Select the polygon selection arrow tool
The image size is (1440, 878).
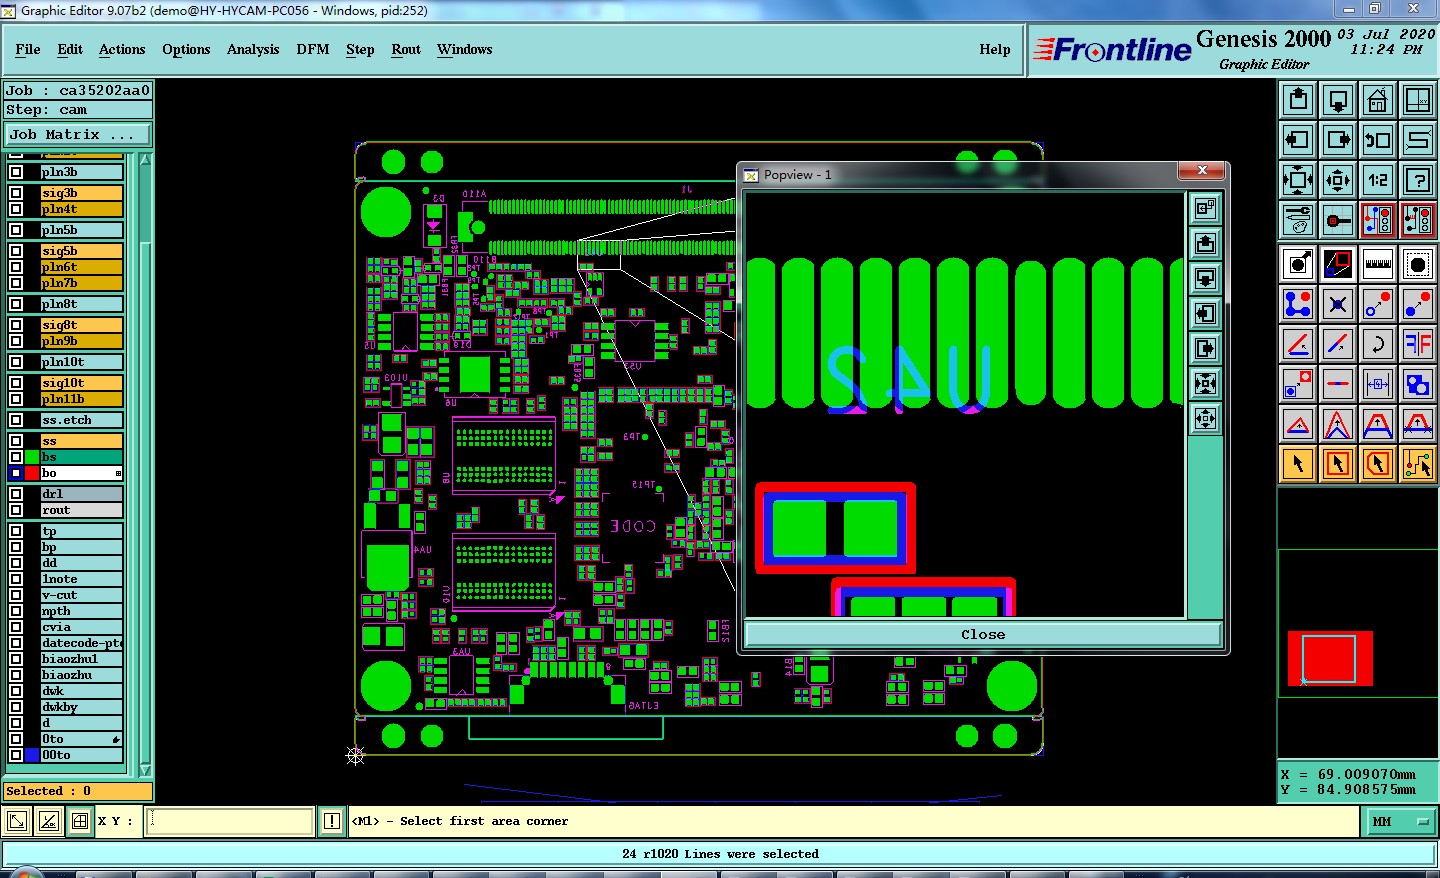(x=1378, y=464)
